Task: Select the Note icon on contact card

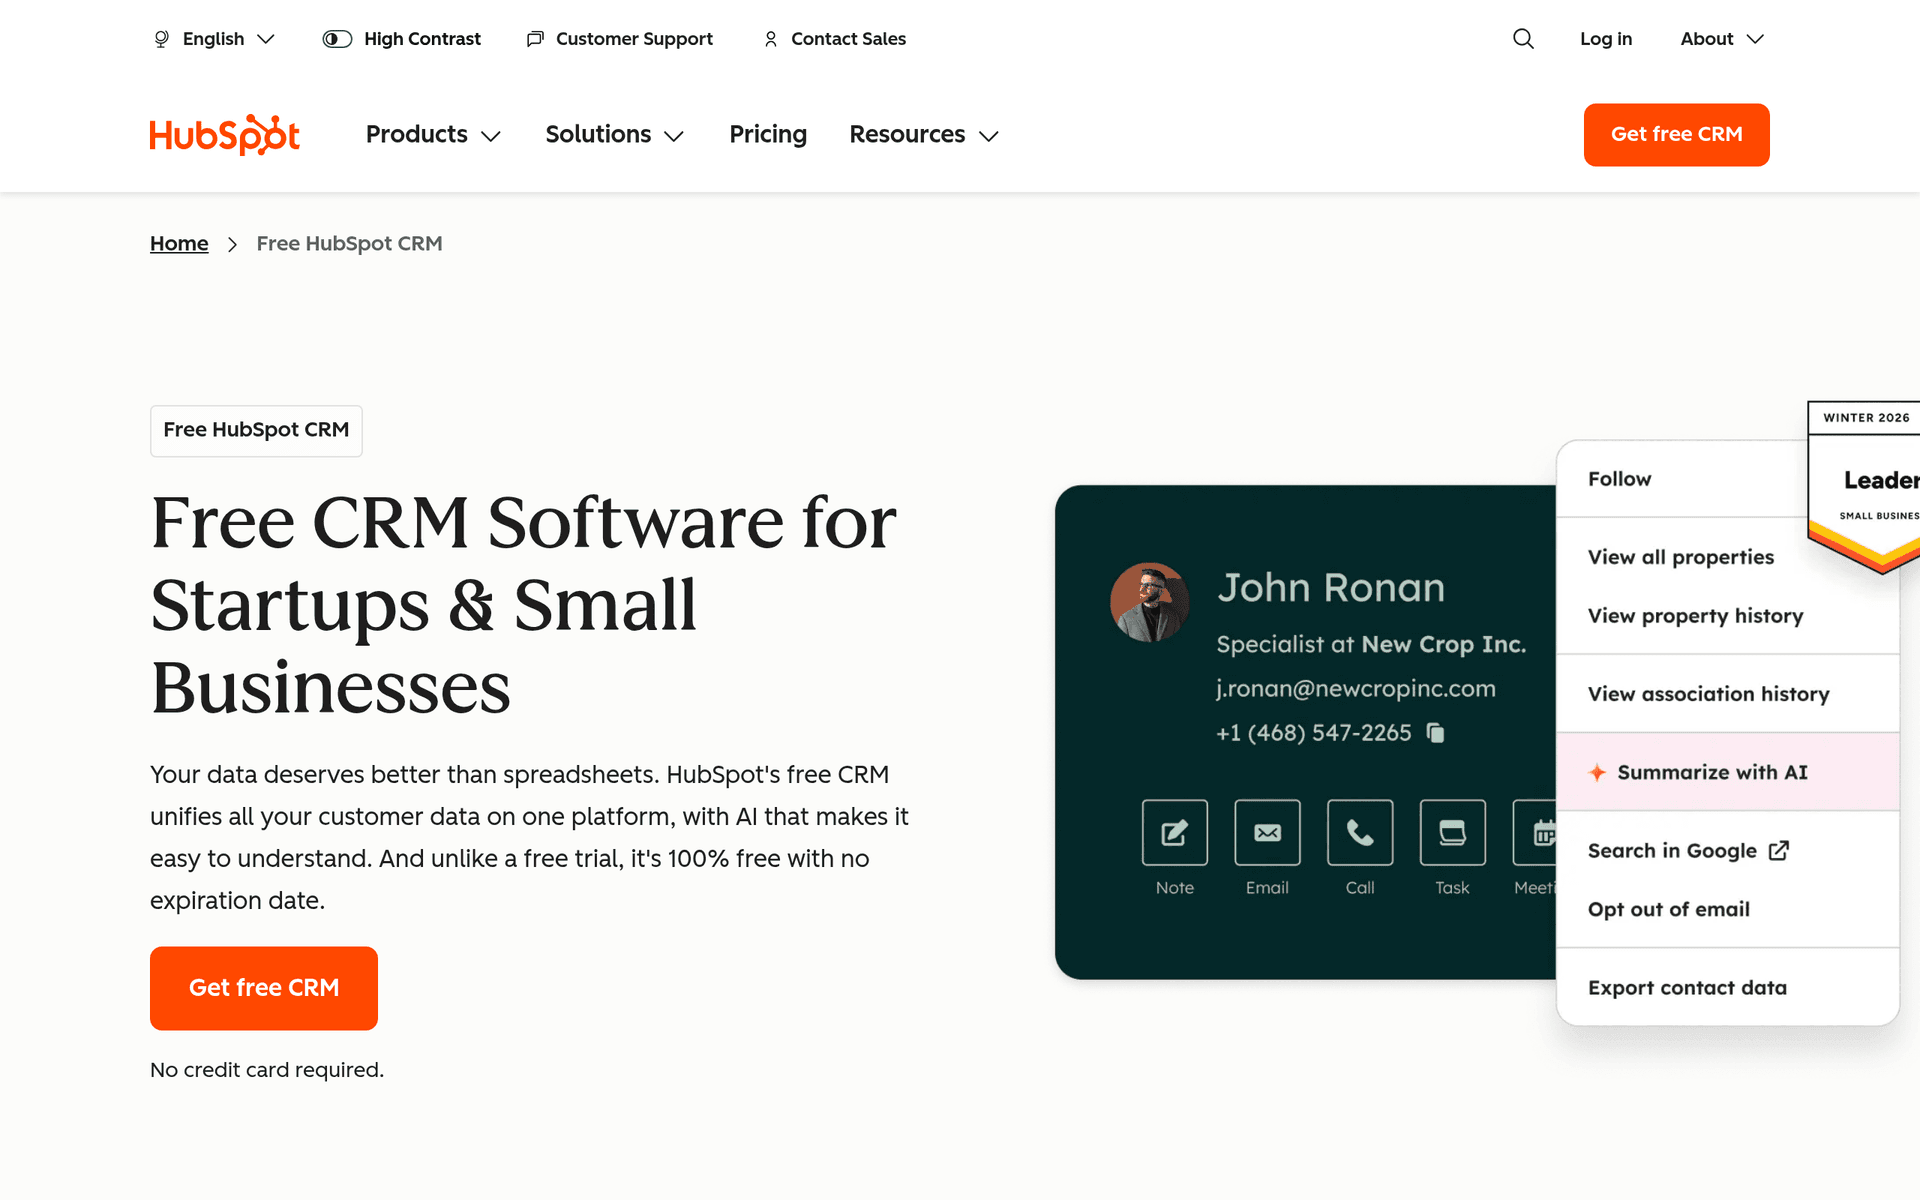Action: pos(1174,832)
